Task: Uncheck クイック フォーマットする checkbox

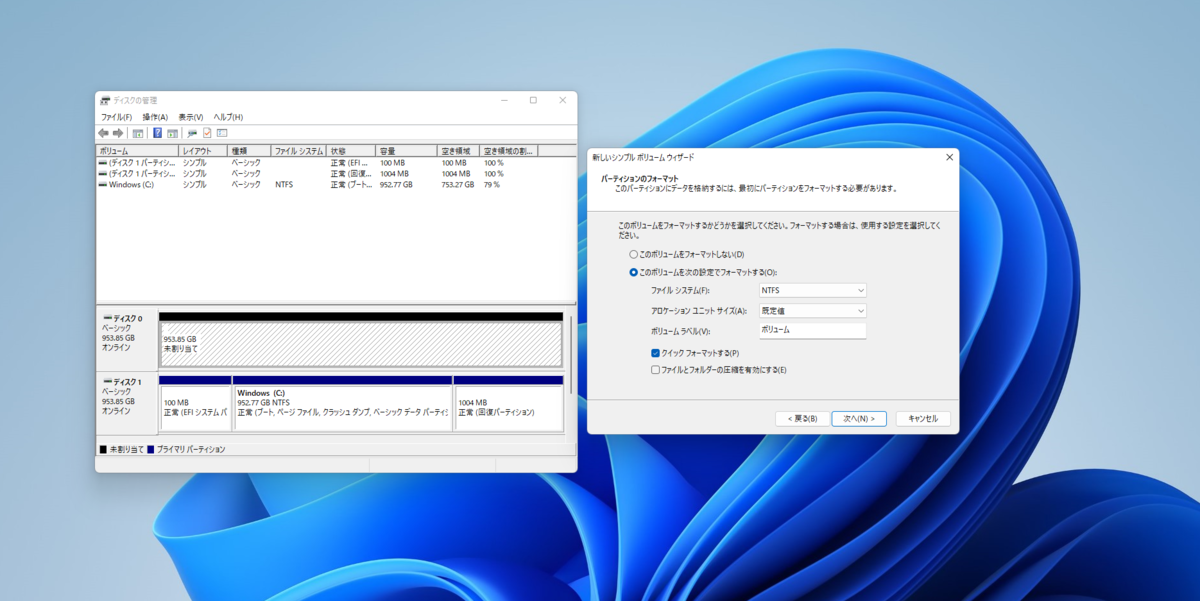Action: [655, 353]
